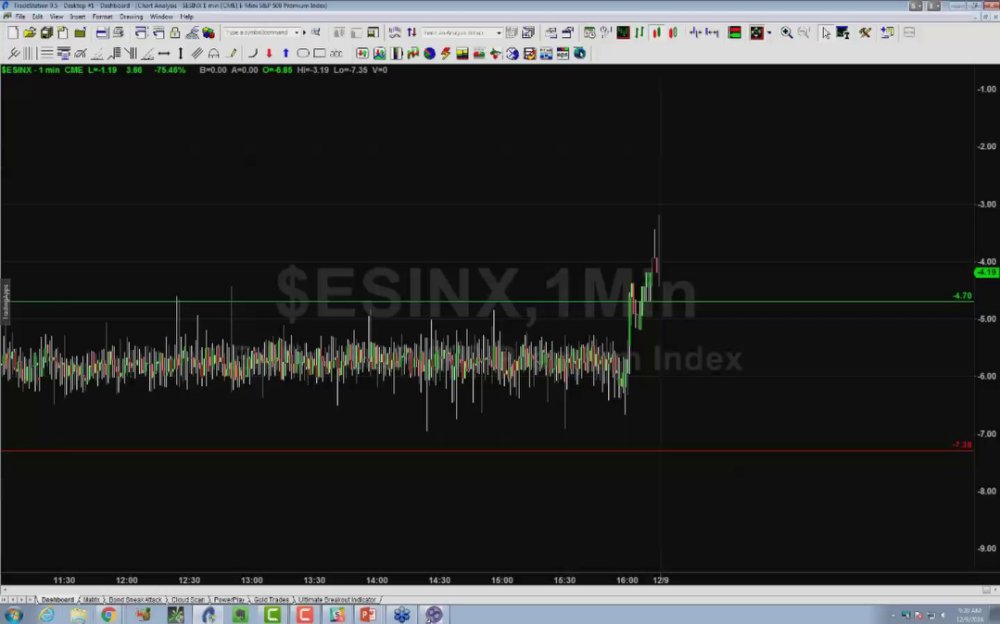Click the lightning bolt app icon
This screenshot has width=1000, height=624.
point(446,54)
